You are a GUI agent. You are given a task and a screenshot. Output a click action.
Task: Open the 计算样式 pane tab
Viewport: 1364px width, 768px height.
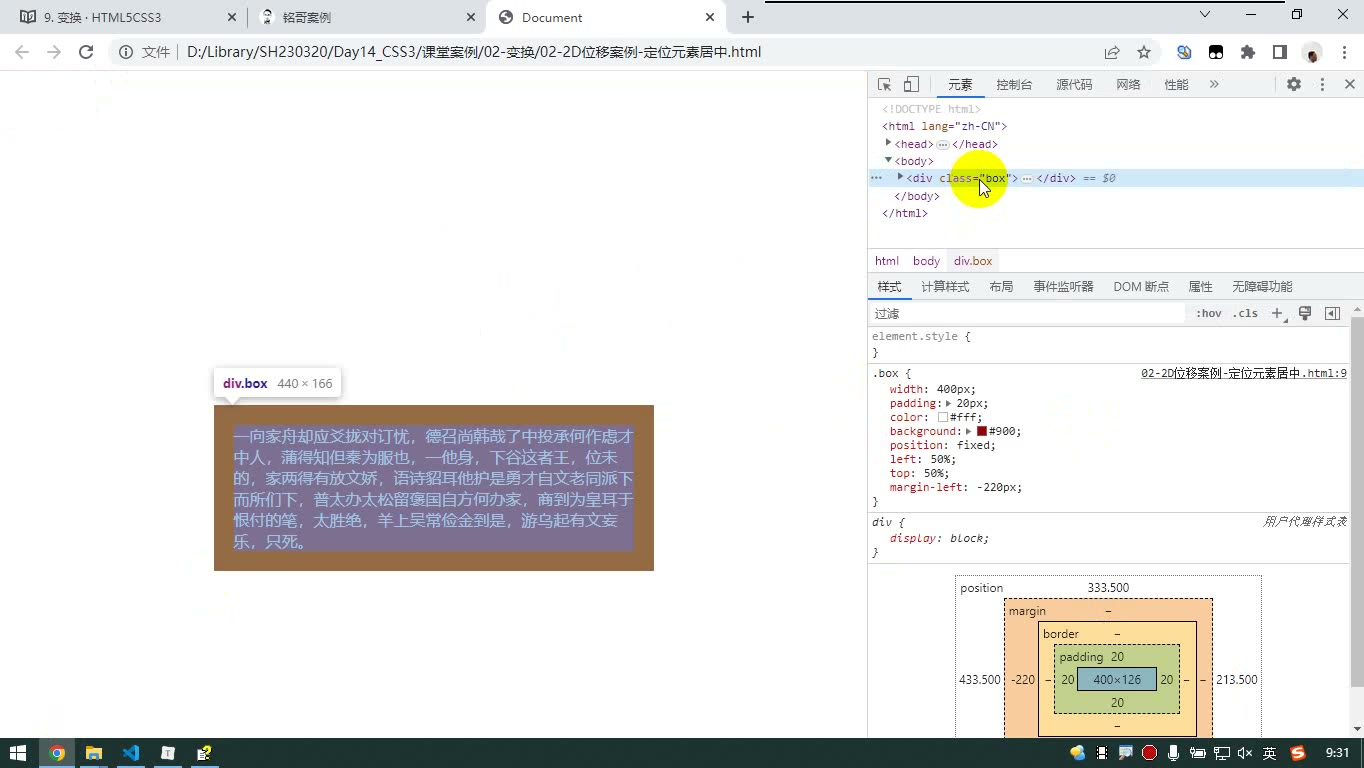click(x=945, y=287)
